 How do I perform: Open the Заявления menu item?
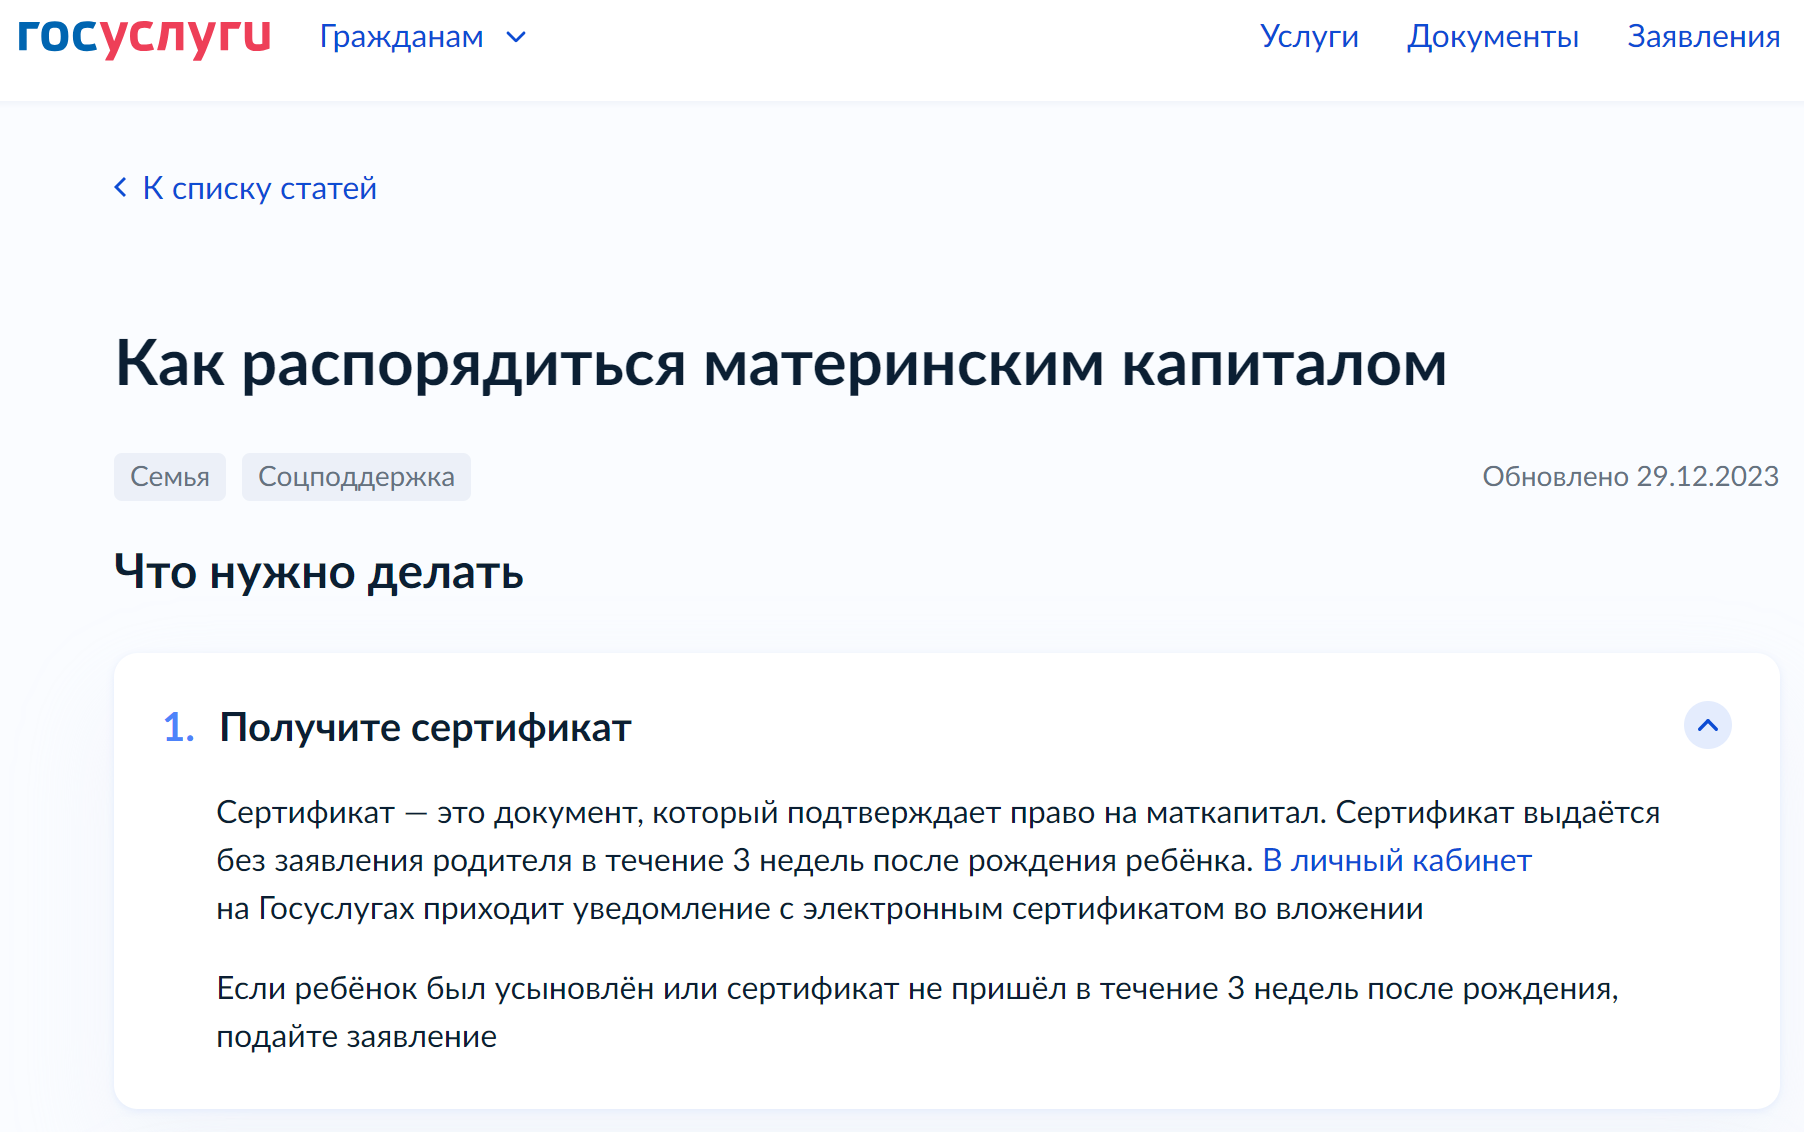[1704, 36]
